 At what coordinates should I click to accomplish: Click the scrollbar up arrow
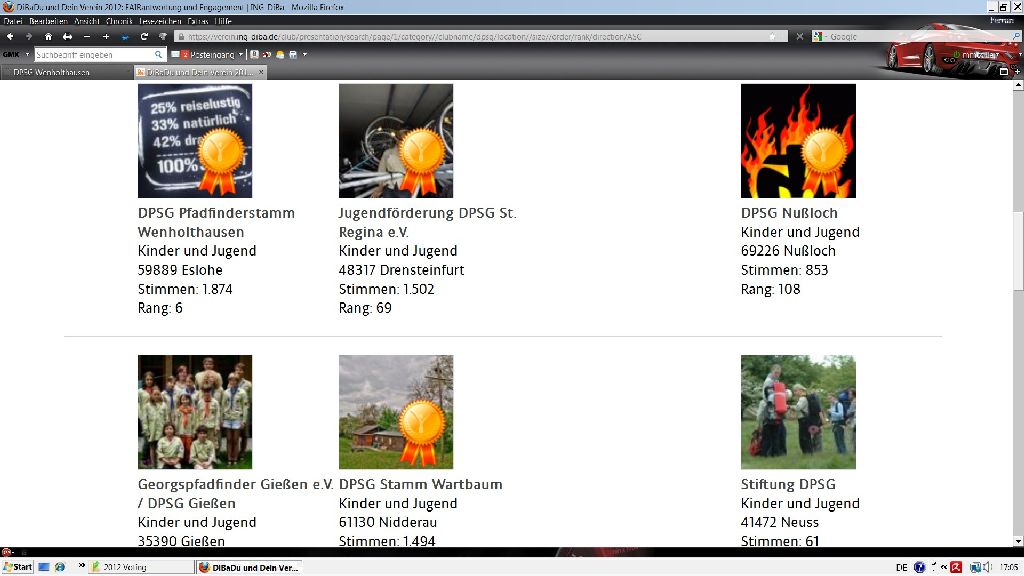coord(1018,86)
